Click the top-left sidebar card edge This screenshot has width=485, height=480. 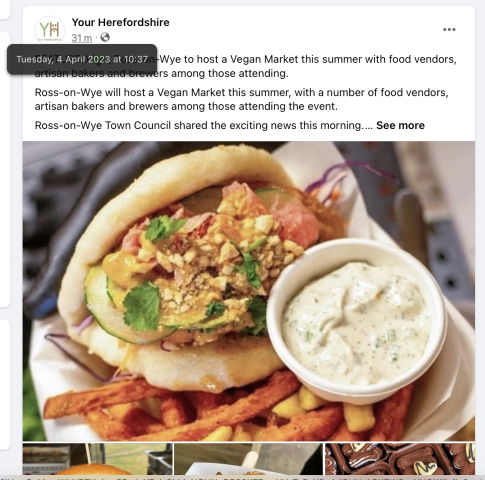coord(5,10)
